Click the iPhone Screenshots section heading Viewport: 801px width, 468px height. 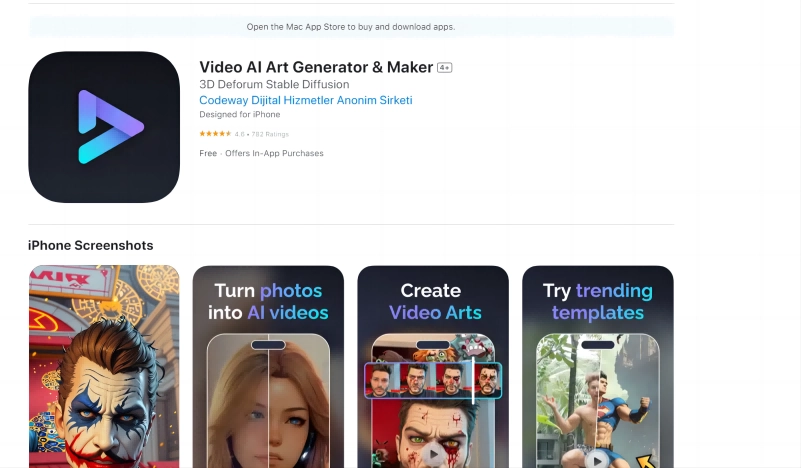pos(91,245)
